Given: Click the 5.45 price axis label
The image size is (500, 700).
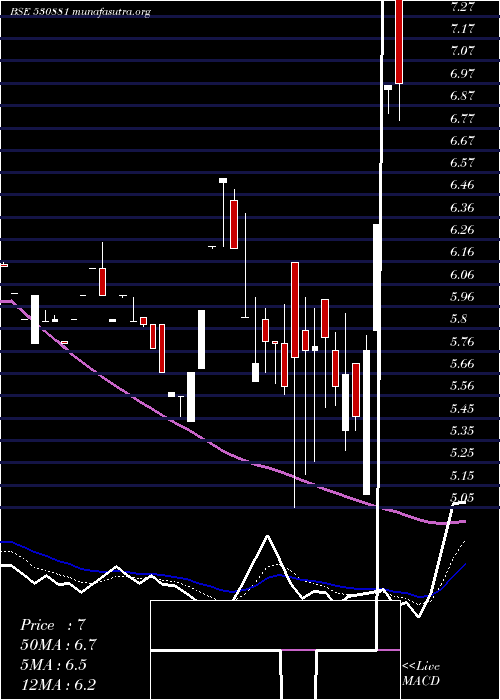Looking at the screenshot, I should click(x=462, y=408).
